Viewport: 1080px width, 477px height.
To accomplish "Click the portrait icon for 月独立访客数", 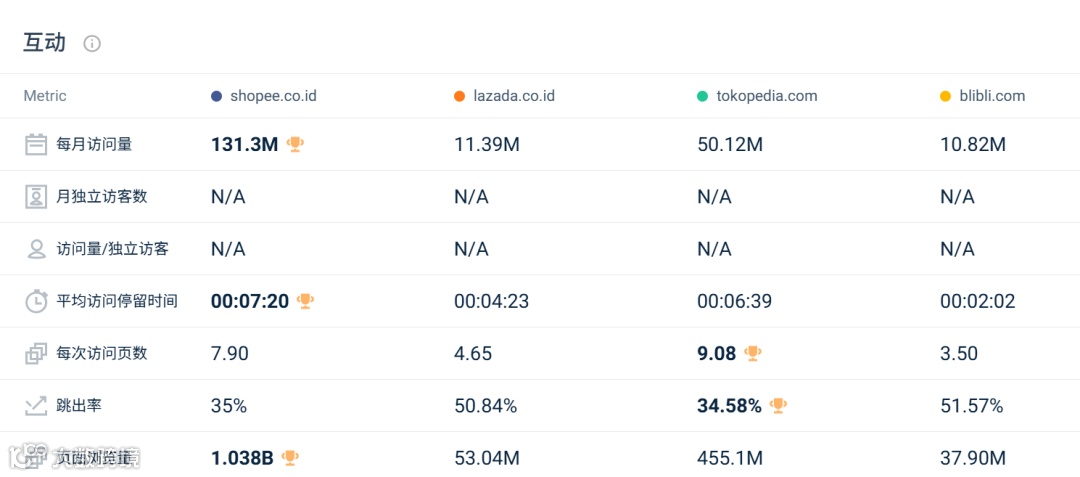I will click(x=36, y=196).
